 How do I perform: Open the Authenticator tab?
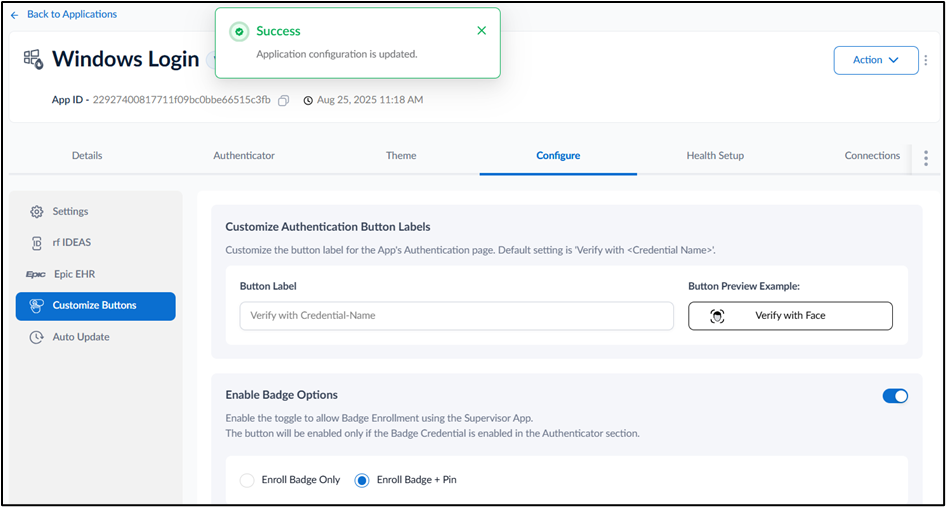coord(244,156)
